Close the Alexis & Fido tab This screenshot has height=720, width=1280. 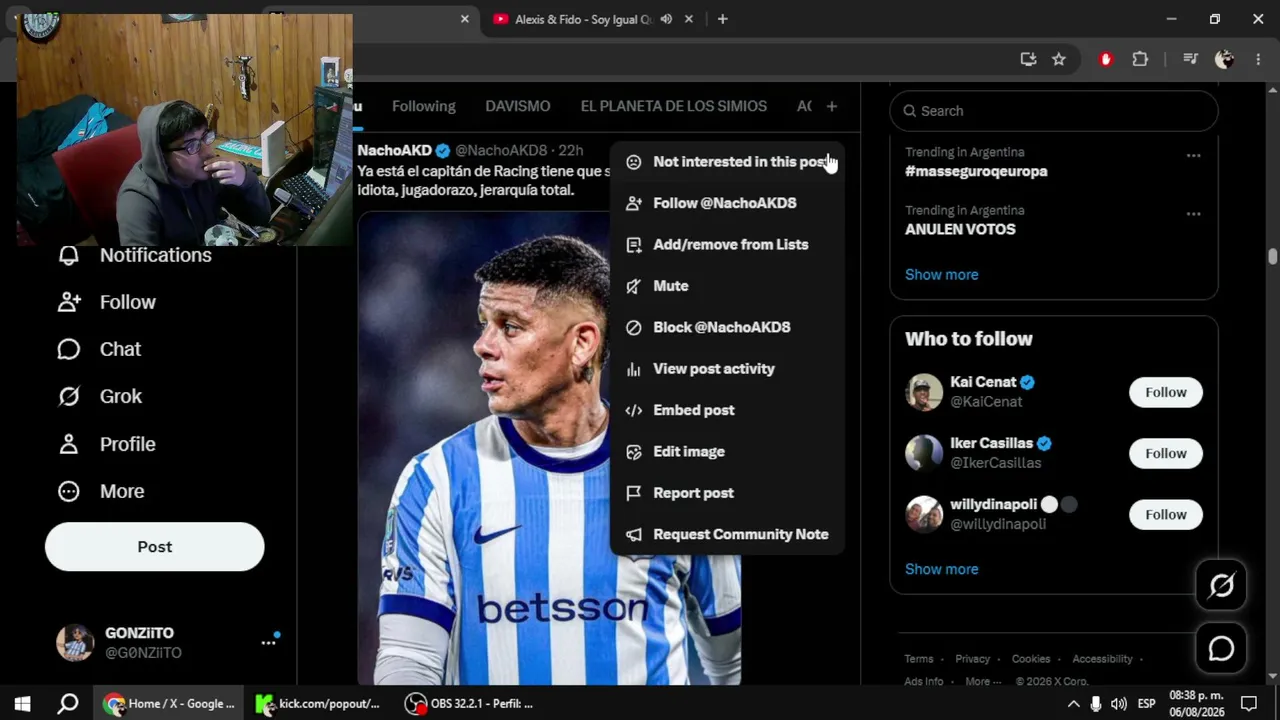coord(688,19)
